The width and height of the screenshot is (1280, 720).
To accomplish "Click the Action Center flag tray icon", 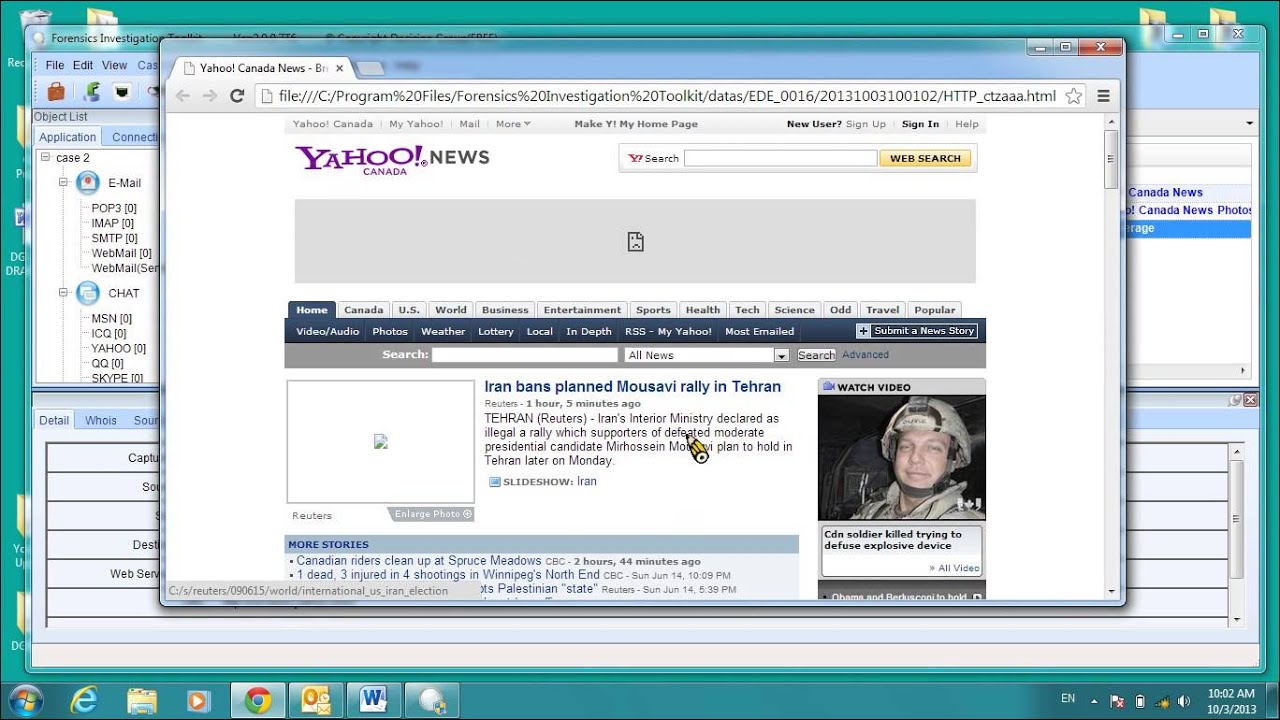I will (1117, 701).
